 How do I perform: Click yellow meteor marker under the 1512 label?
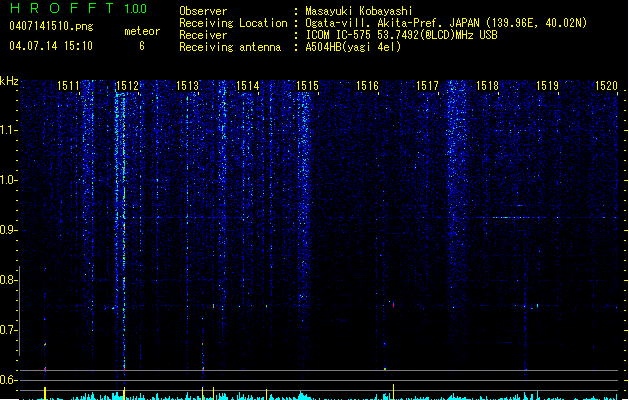pyautogui.click(x=124, y=393)
